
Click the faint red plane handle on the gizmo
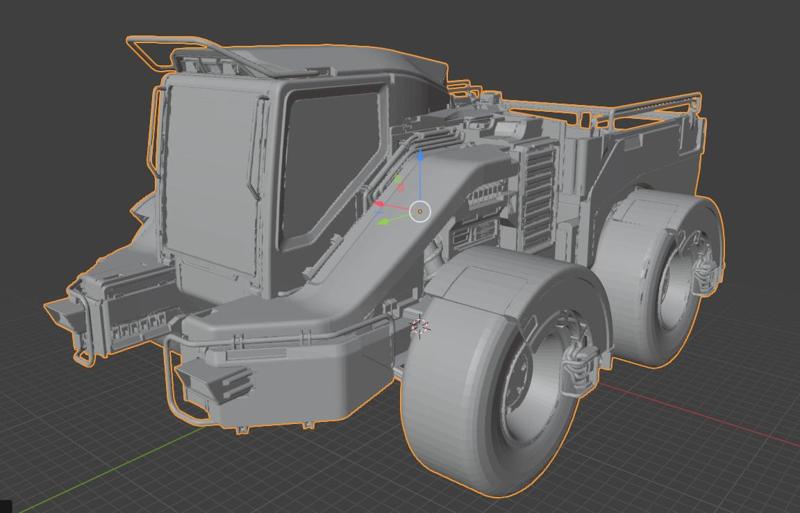pos(401,188)
